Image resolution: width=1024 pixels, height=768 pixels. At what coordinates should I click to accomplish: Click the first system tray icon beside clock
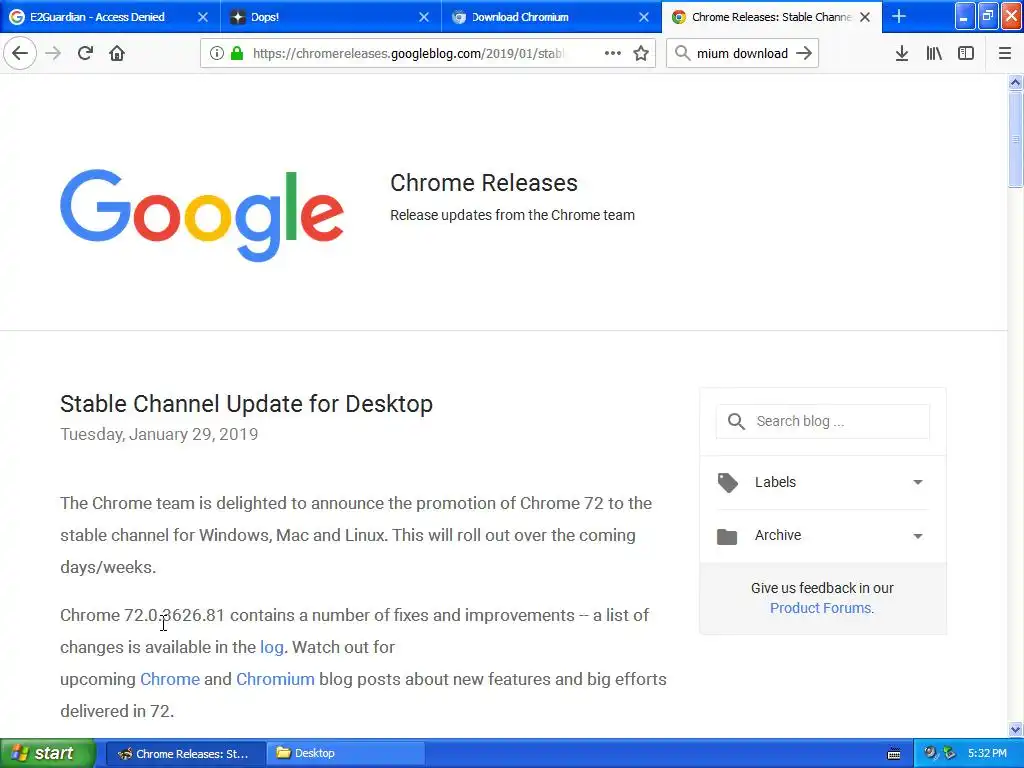click(929, 753)
